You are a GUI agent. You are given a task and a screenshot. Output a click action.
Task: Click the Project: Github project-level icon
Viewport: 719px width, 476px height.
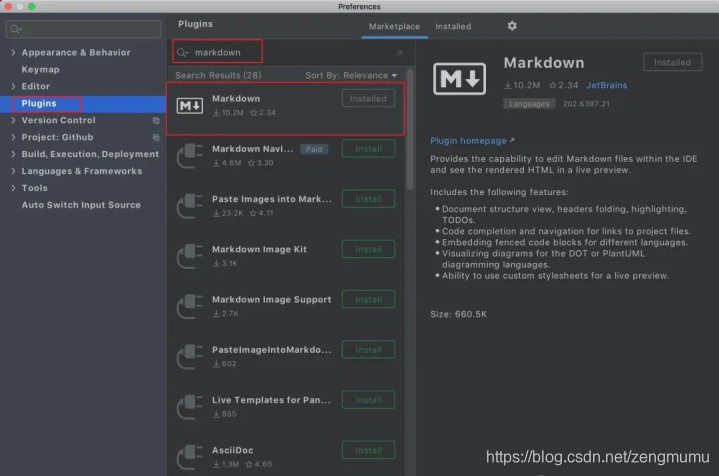pyautogui.click(x=156, y=138)
